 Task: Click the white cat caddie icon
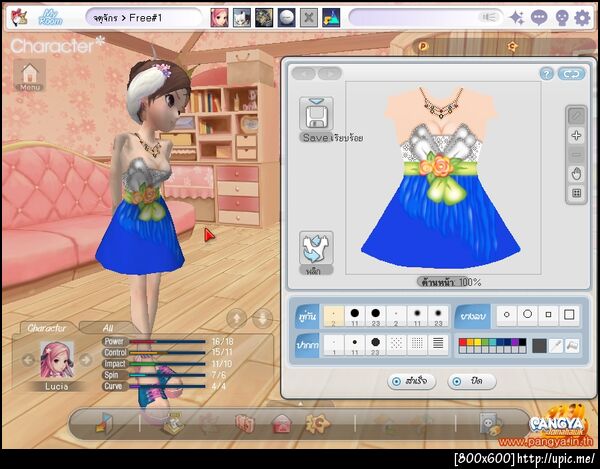click(x=242, y=18)
